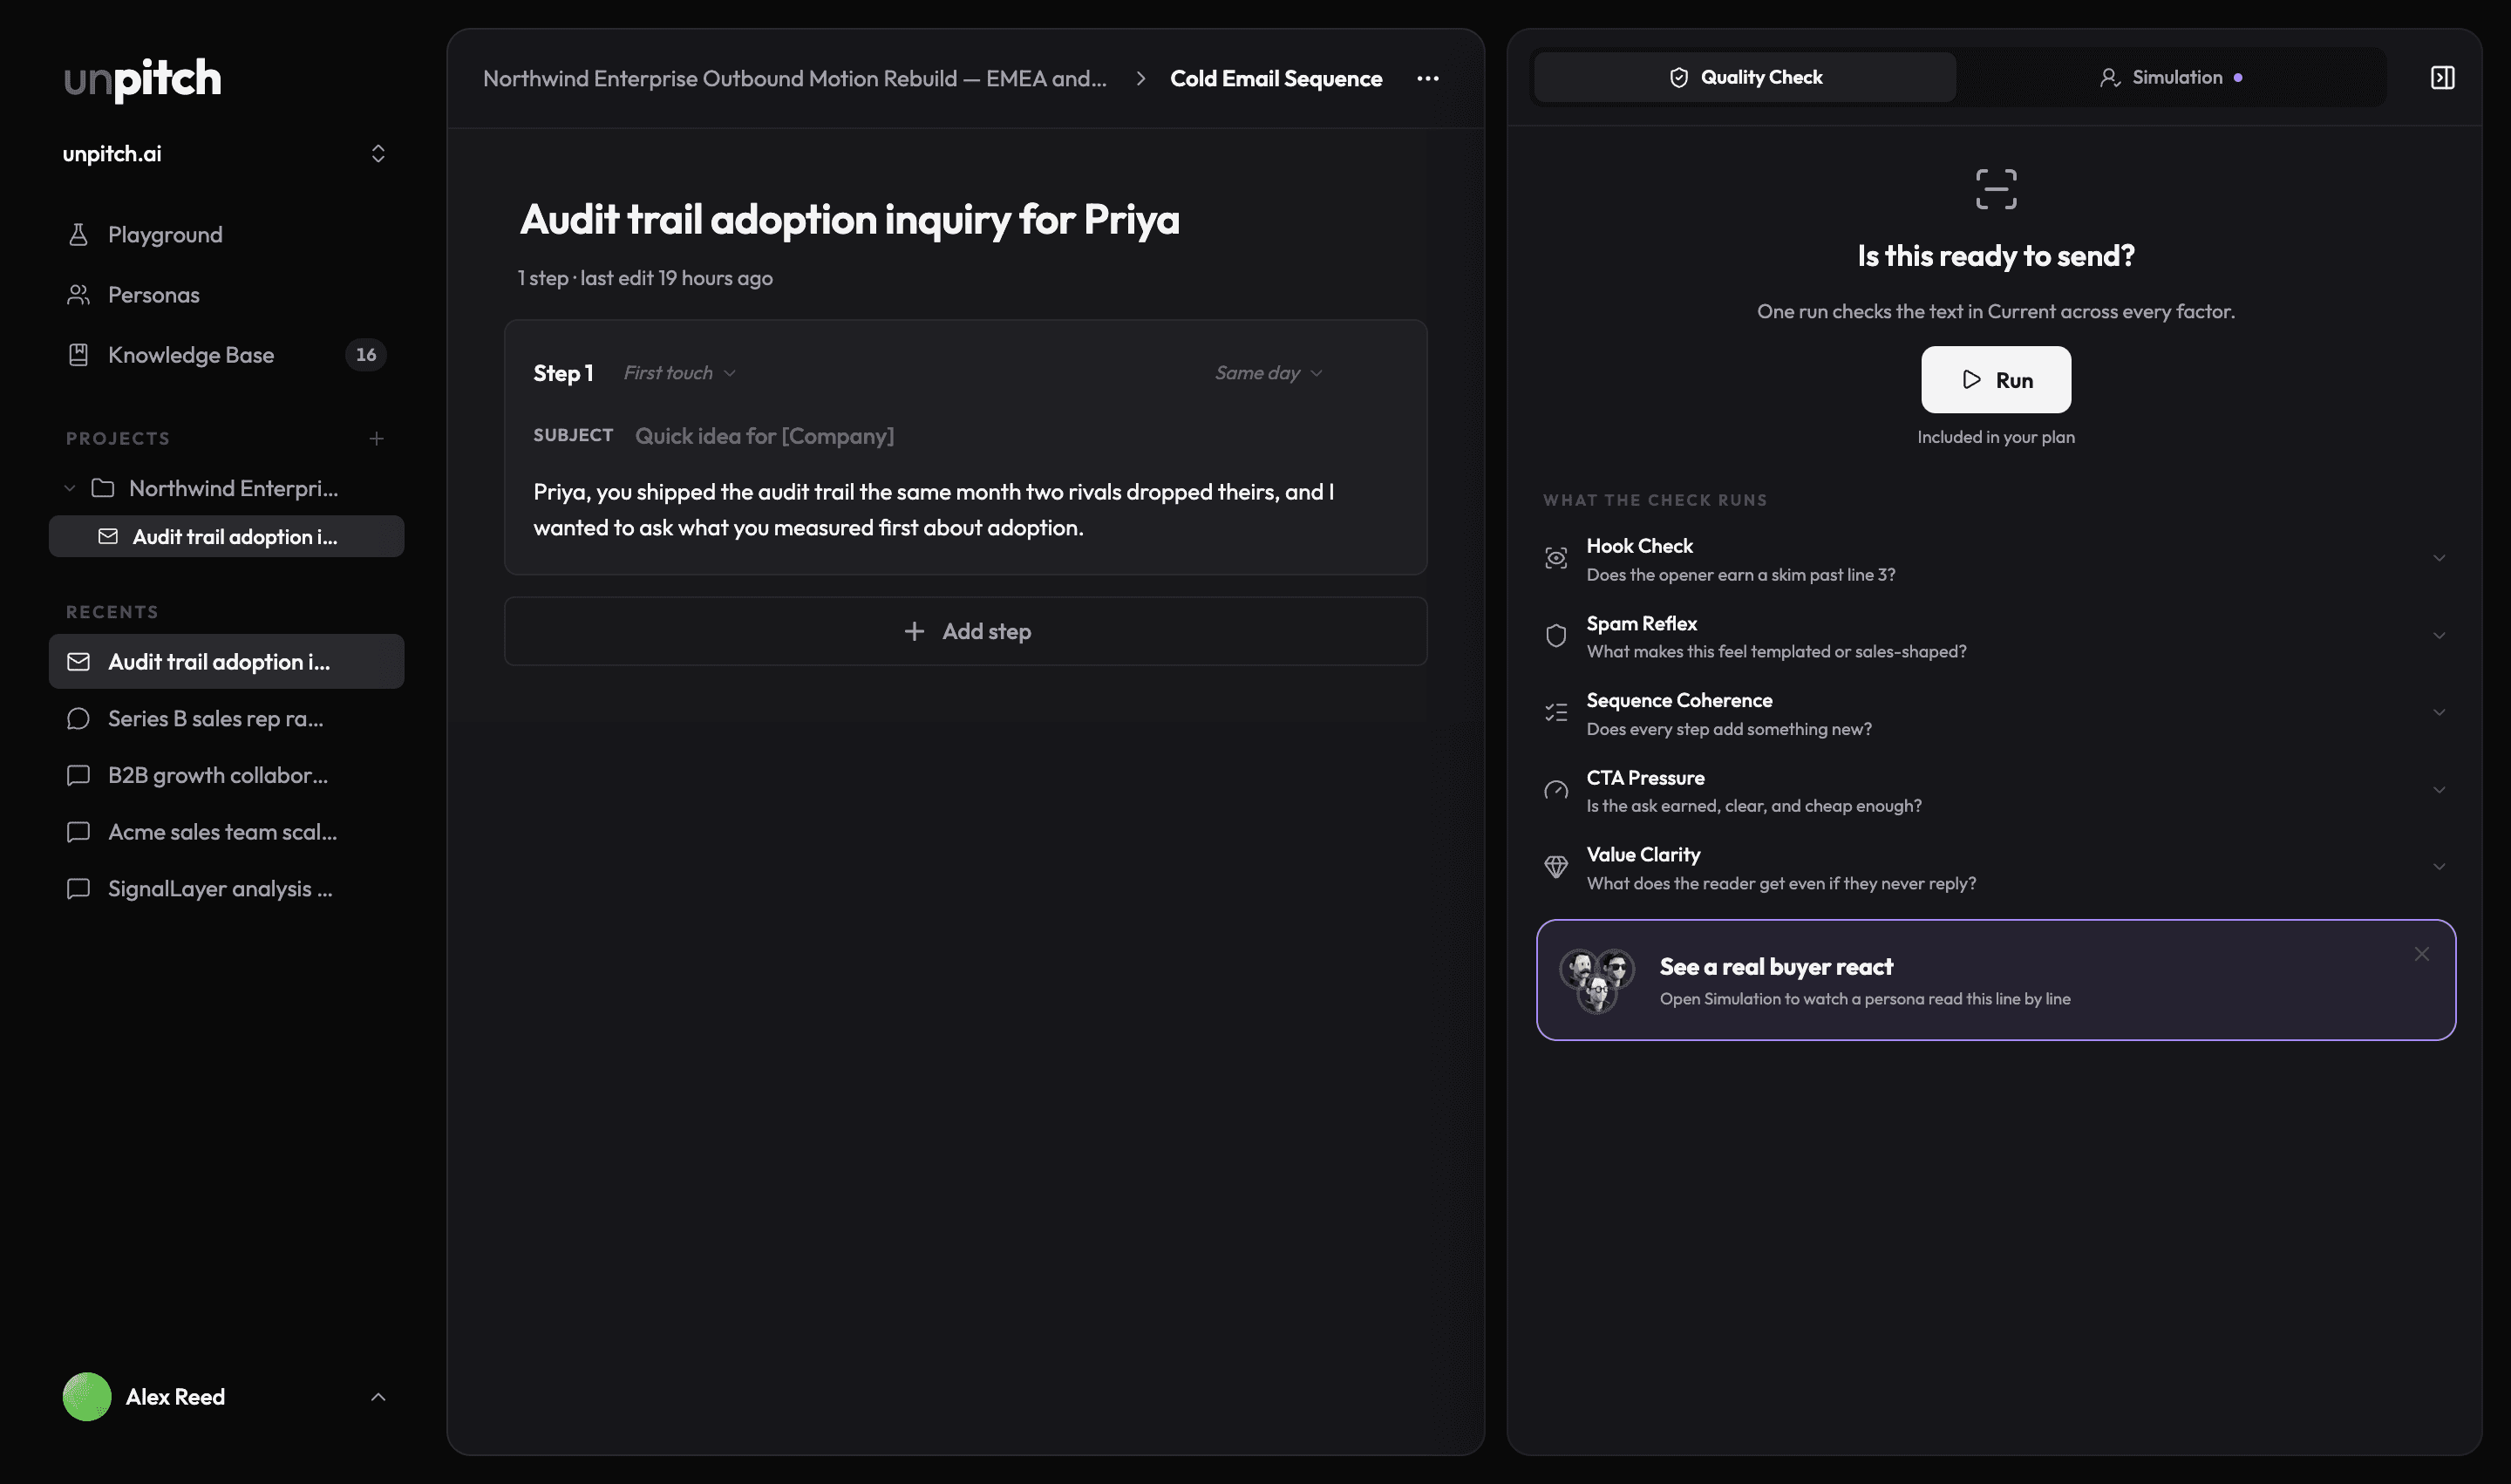2511x1484 pixels.
Task: Click the Sequence Coherence checklist icon
Action: [x=1556, y=713]
